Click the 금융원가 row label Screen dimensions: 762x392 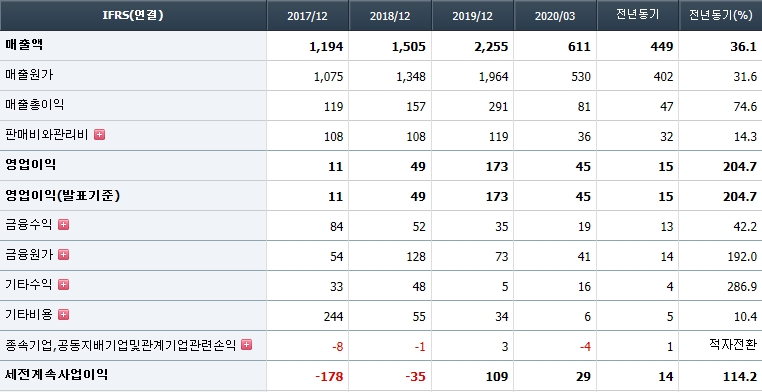29,255
